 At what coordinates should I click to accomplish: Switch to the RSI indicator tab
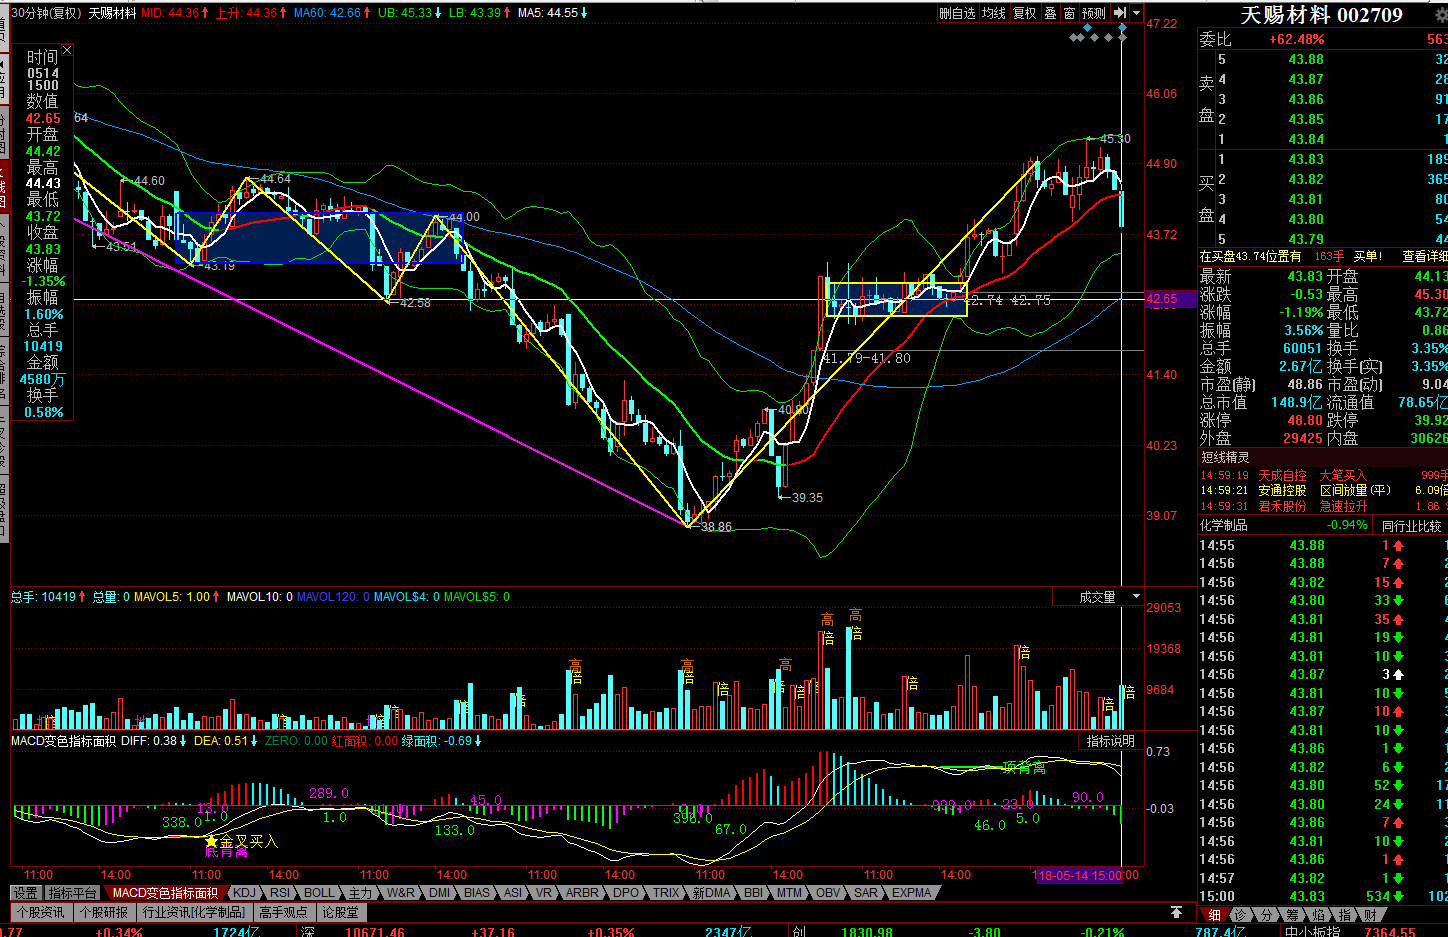280,893
